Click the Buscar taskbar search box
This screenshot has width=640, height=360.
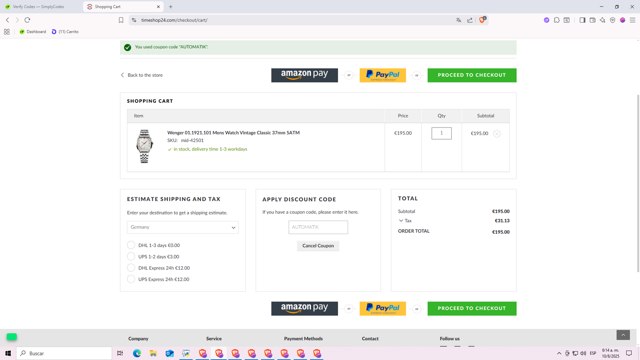pyautogui.click(x=64, y=353)
